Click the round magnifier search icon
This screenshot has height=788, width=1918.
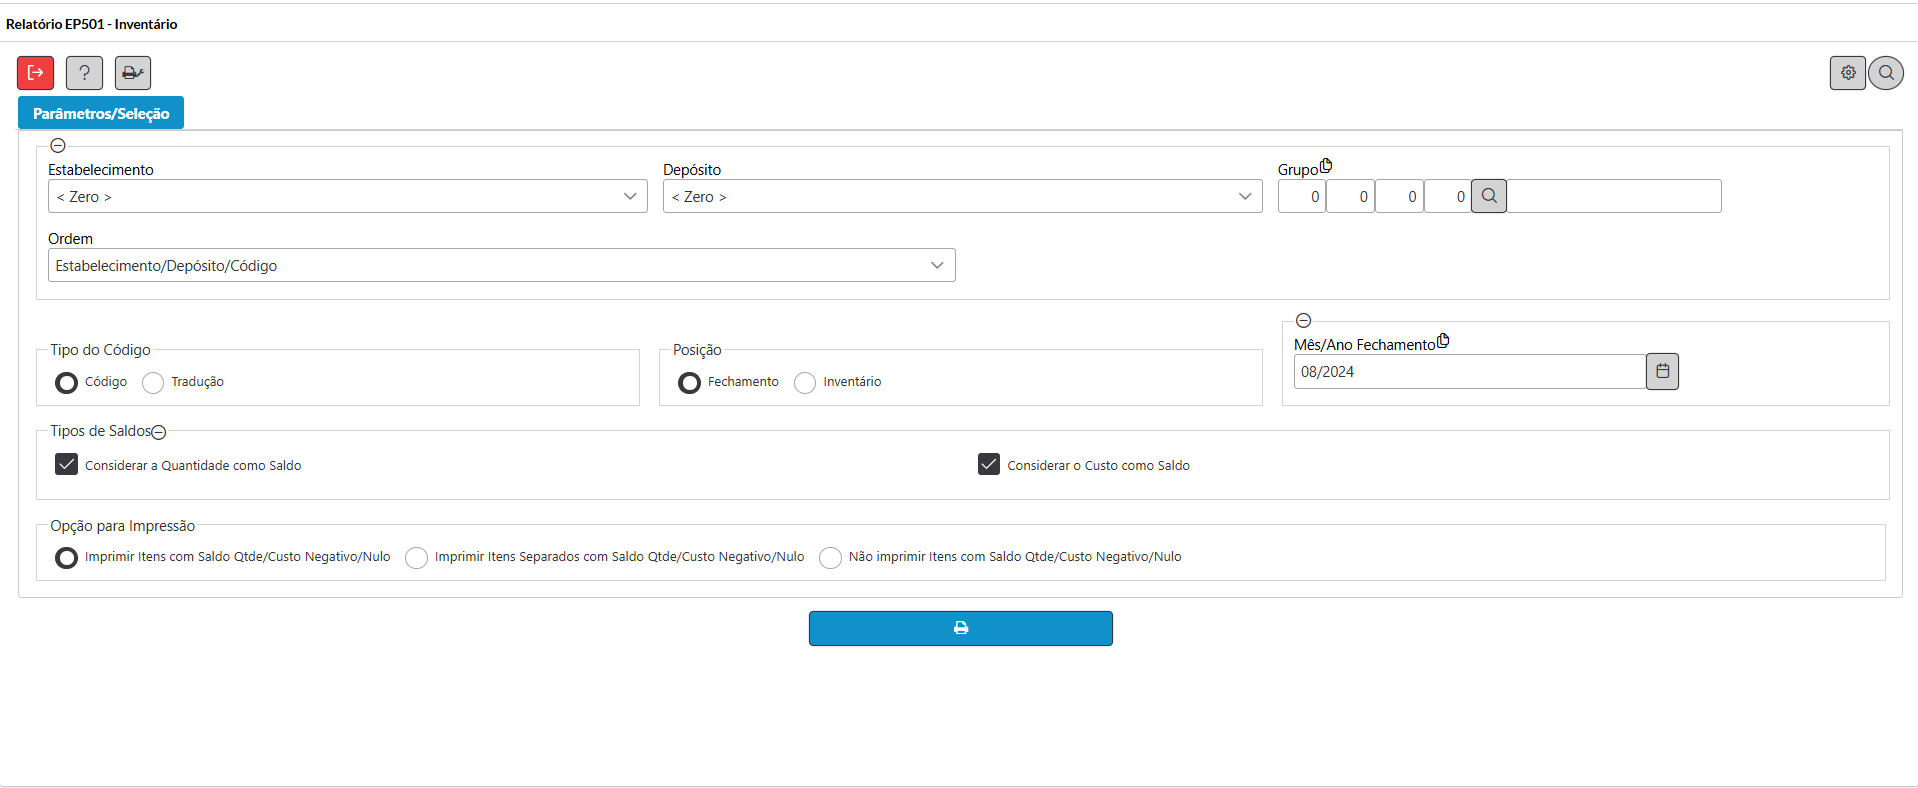1885,73
